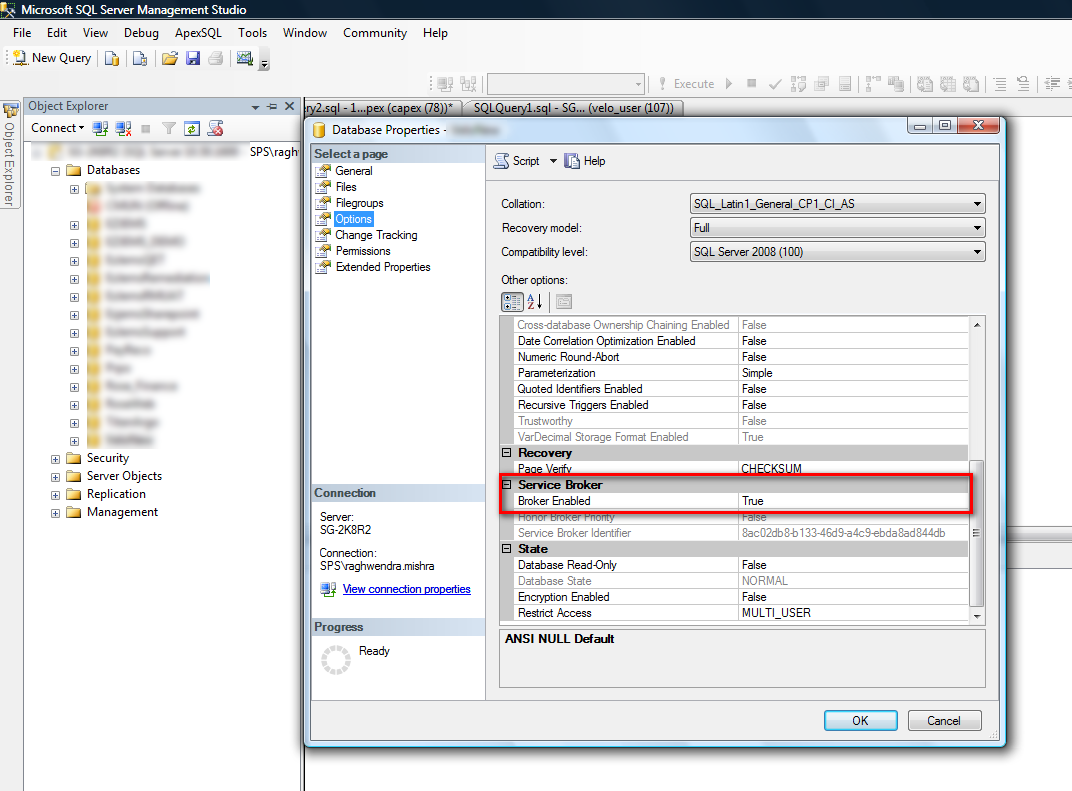Expand the Management folder node

click(x=55, y=513)
